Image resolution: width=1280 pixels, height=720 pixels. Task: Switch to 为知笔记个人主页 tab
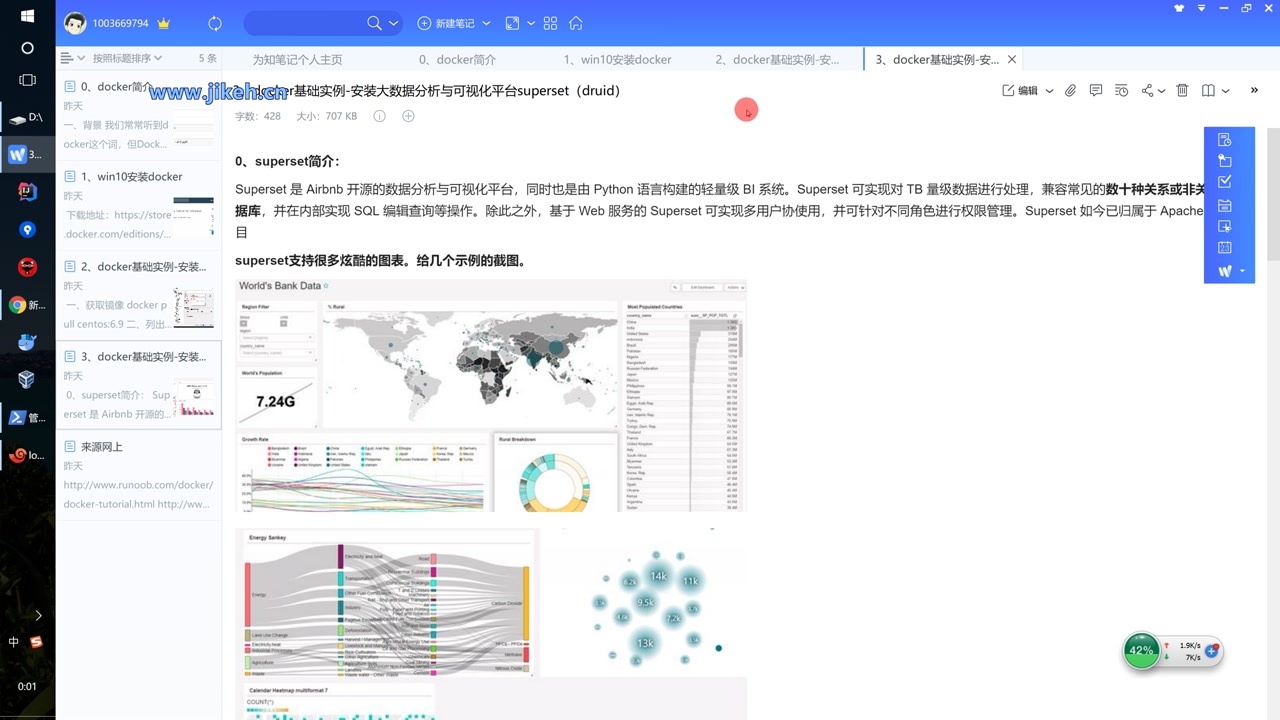pyautogui.click(x=297, y=60)
